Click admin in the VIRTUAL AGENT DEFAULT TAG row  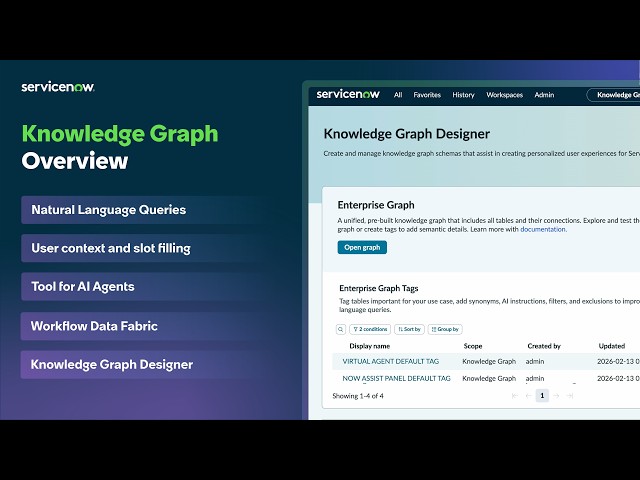535,362
